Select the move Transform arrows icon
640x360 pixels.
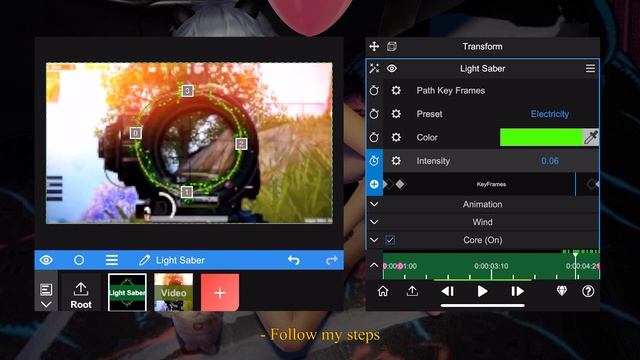point(374,46)
